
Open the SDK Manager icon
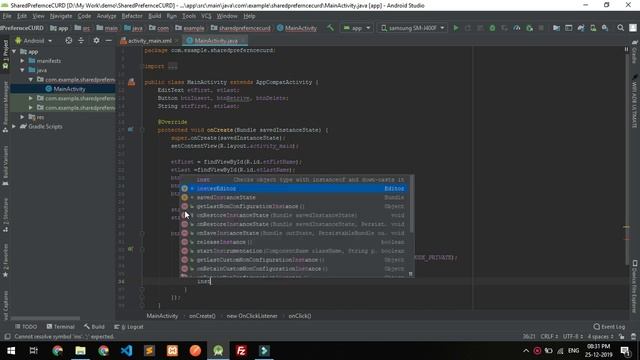tap(605, 28)
